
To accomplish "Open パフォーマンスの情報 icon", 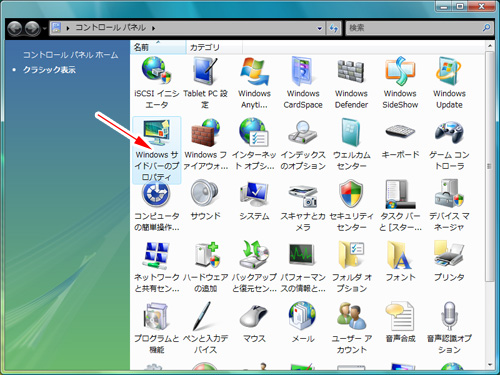I will click(302, 255).
